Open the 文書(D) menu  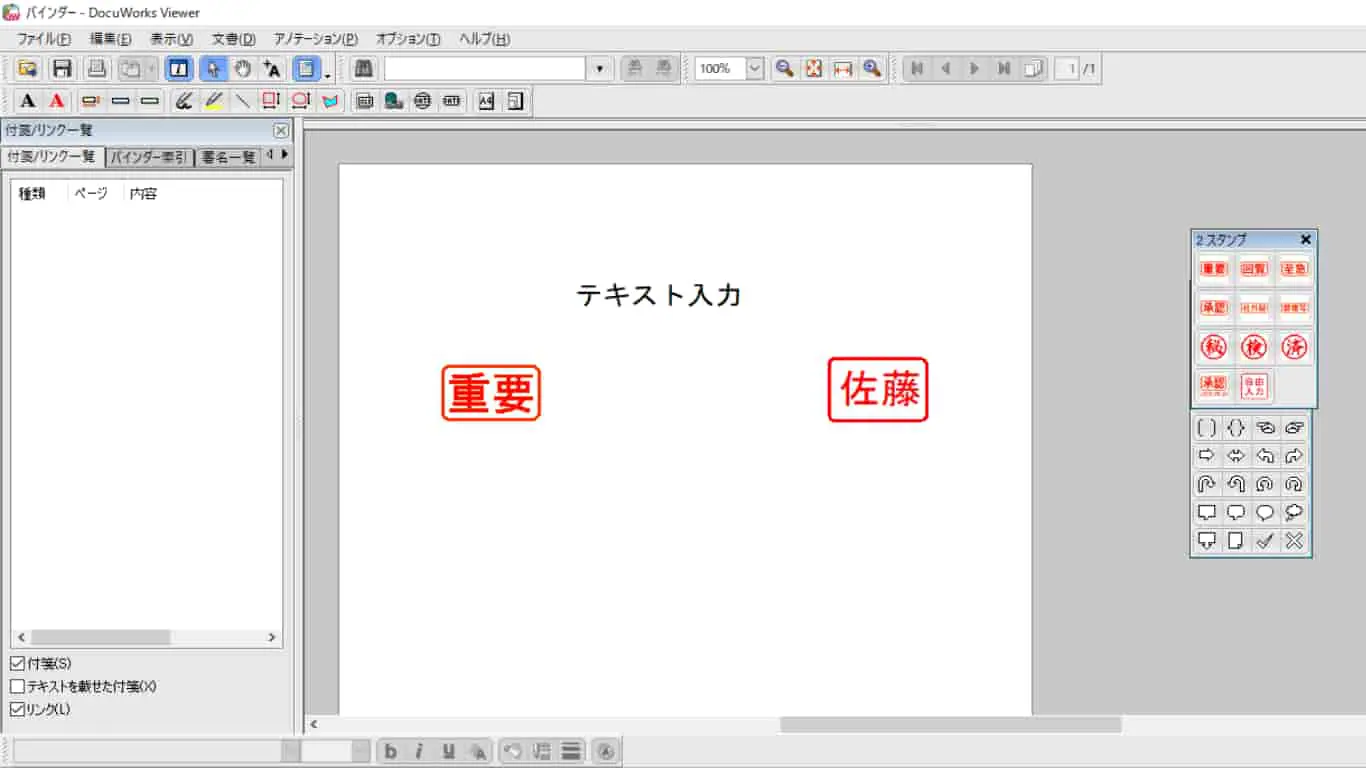pos(233,39)
